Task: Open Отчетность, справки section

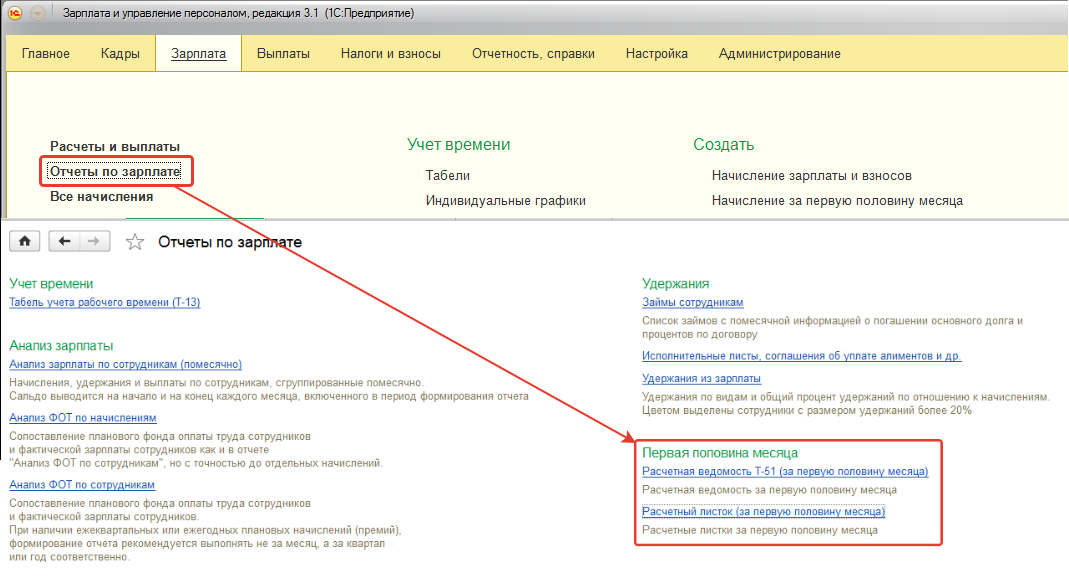Action: [533, 54]
